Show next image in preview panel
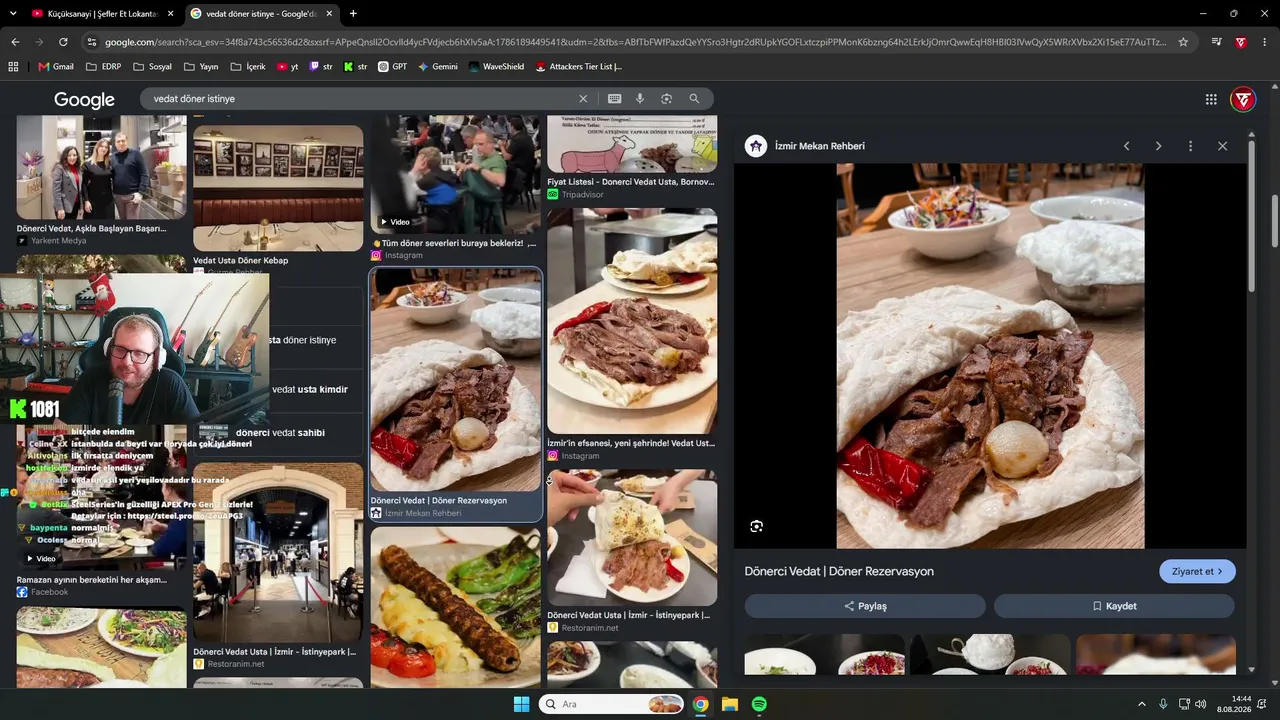Image resolution: width=1280 pixels, height=720 pixels. click(x=1158, y=146)
